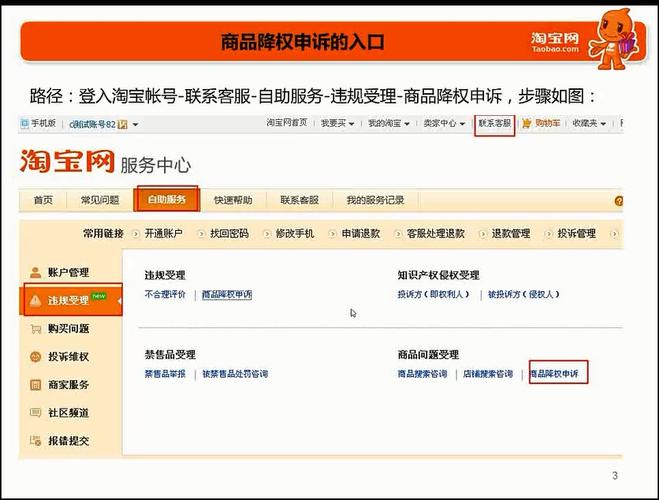The height and width of the screenshot is (500, 659).
Task: Click the Taobao.com logo in the banner
Action: (555, 42)
